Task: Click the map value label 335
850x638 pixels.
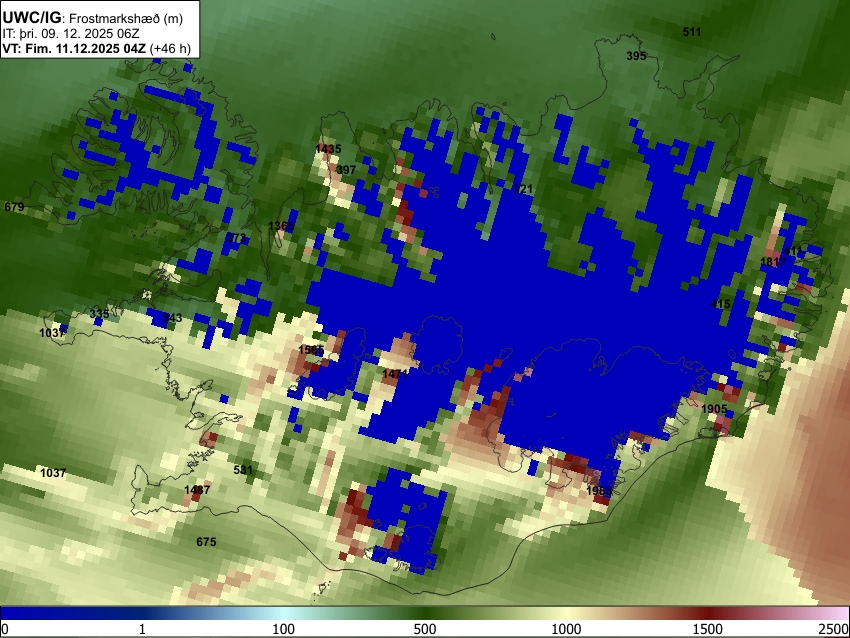Action: pos(99,314)
